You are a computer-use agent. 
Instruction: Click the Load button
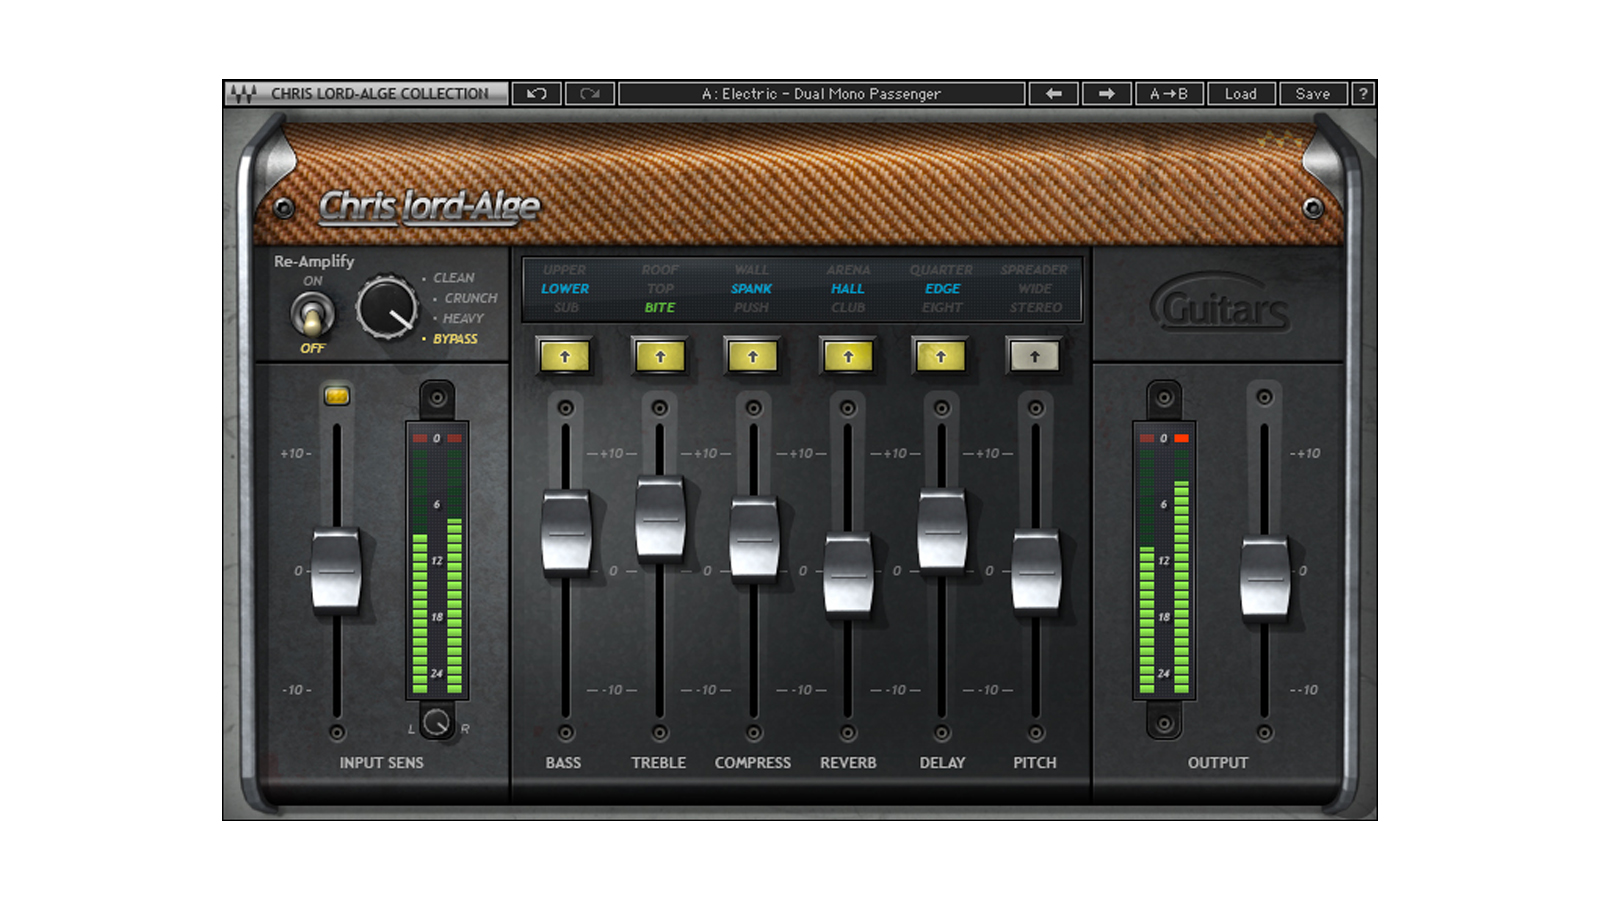coord(1241,94)
